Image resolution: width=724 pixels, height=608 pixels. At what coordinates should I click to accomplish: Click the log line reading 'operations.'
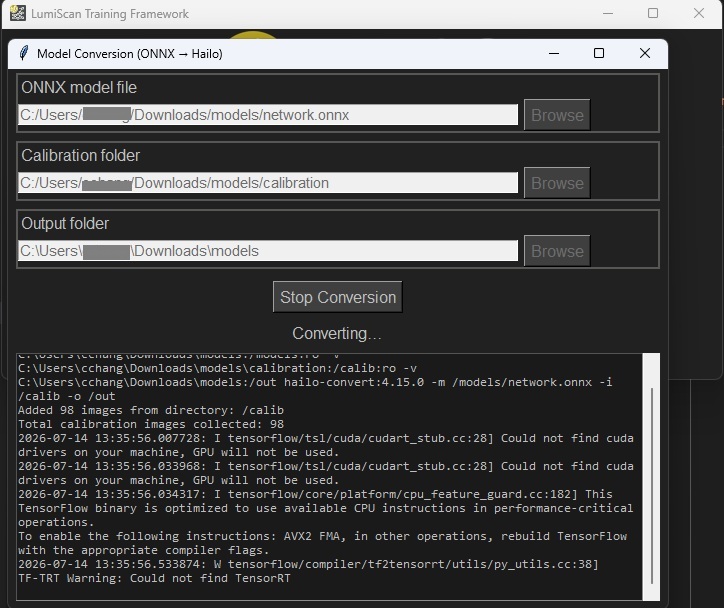tap(56, 522)
